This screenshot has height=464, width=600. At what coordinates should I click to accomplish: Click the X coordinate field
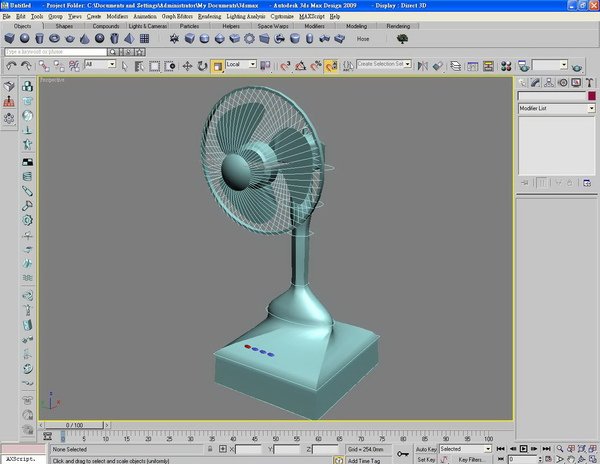(x=248, y=449)
